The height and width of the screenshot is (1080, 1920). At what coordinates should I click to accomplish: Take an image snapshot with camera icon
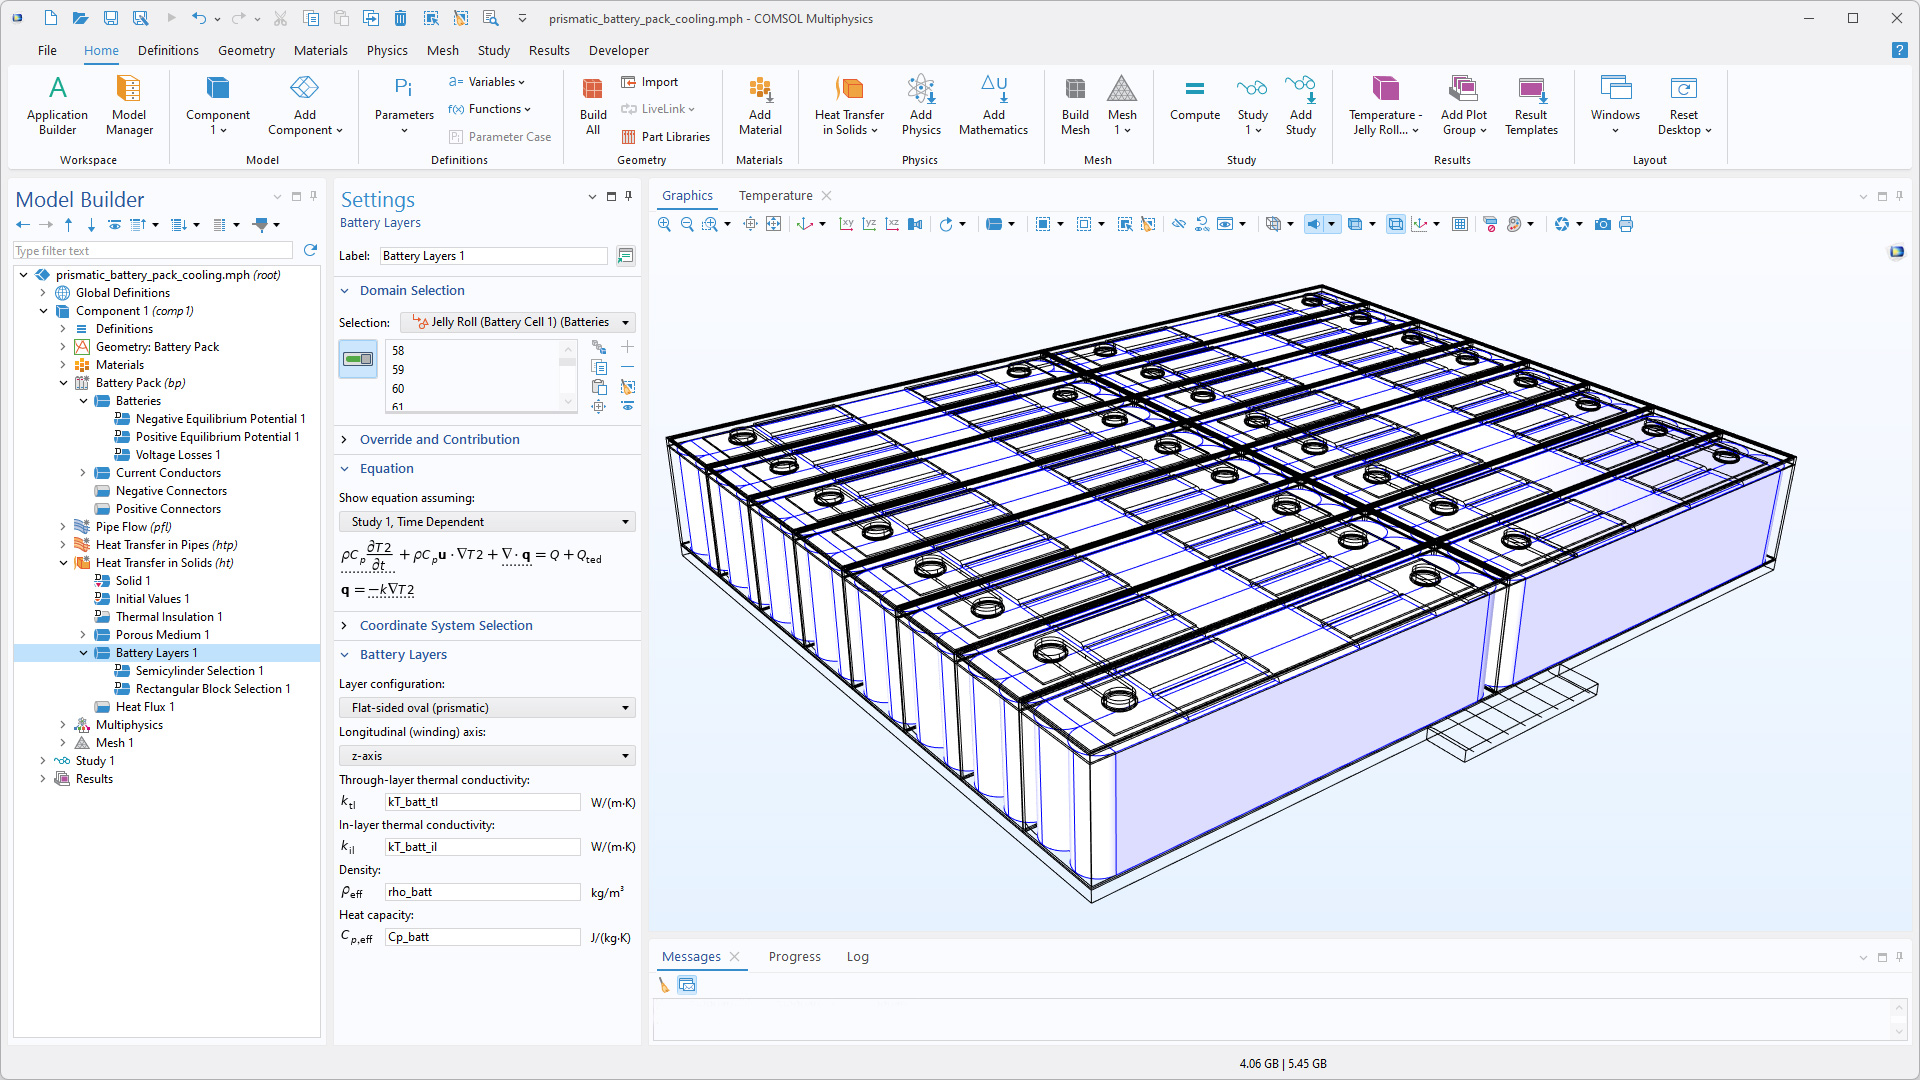tap(1602, 224)
